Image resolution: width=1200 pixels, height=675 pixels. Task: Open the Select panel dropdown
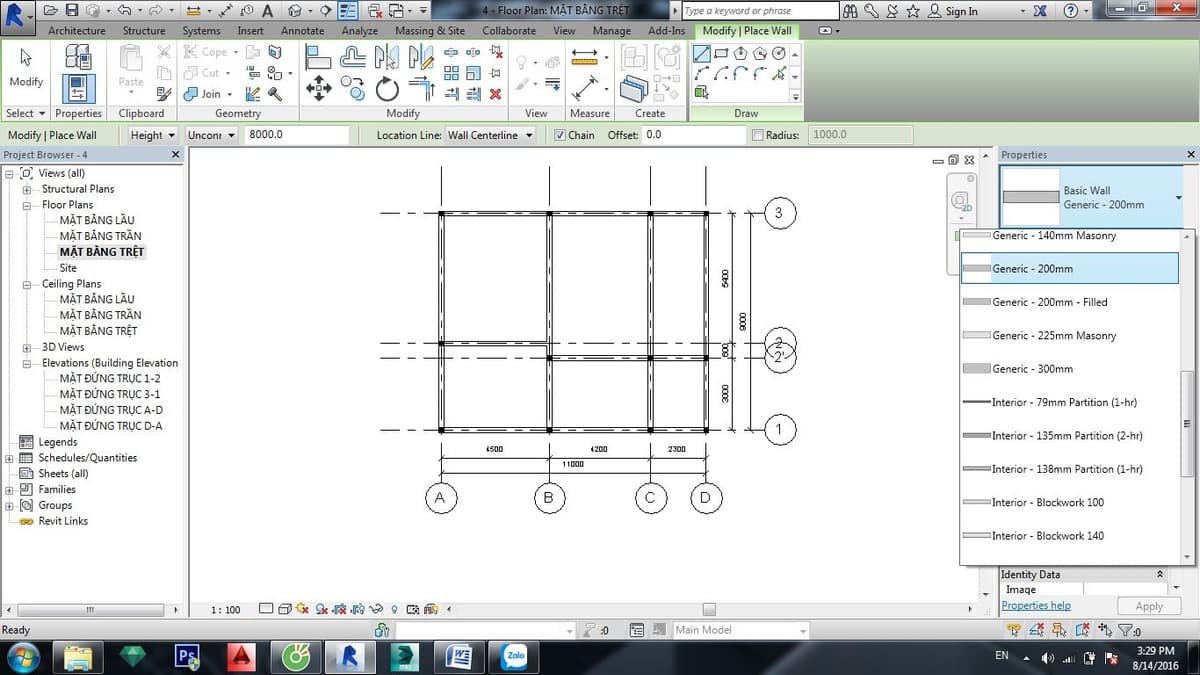pos(26,113)
